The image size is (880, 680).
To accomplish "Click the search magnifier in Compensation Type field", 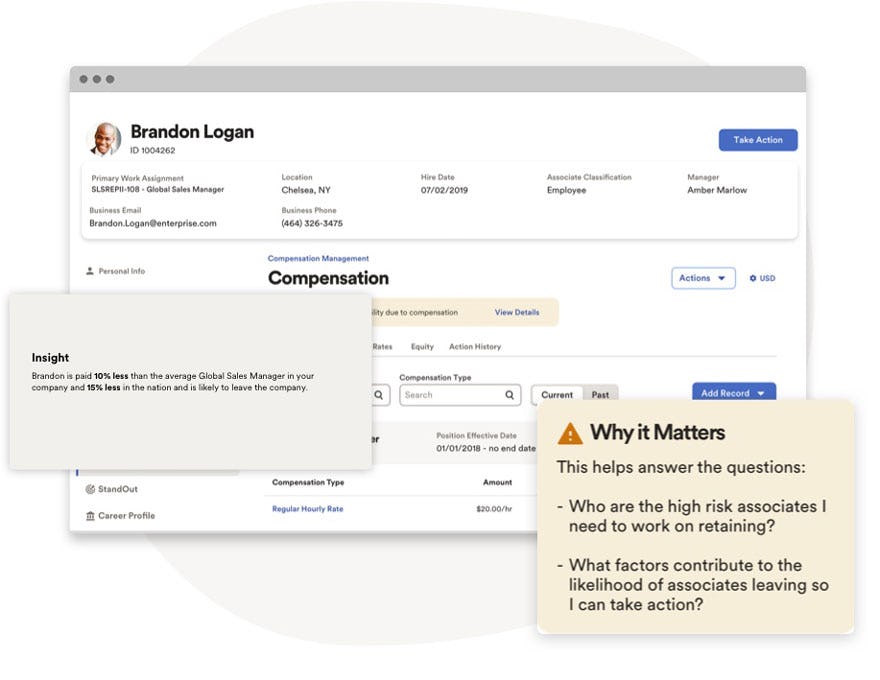I will click(x=509, y=395).
